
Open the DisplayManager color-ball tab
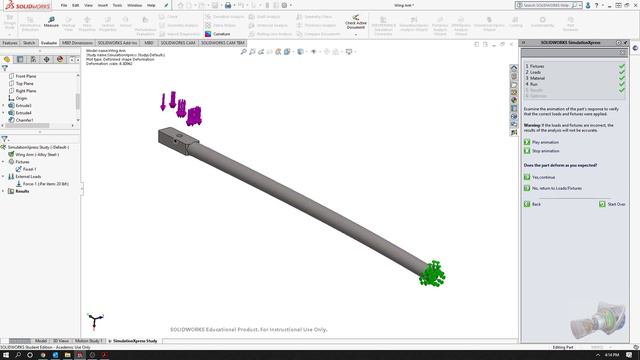click(60, 59)
